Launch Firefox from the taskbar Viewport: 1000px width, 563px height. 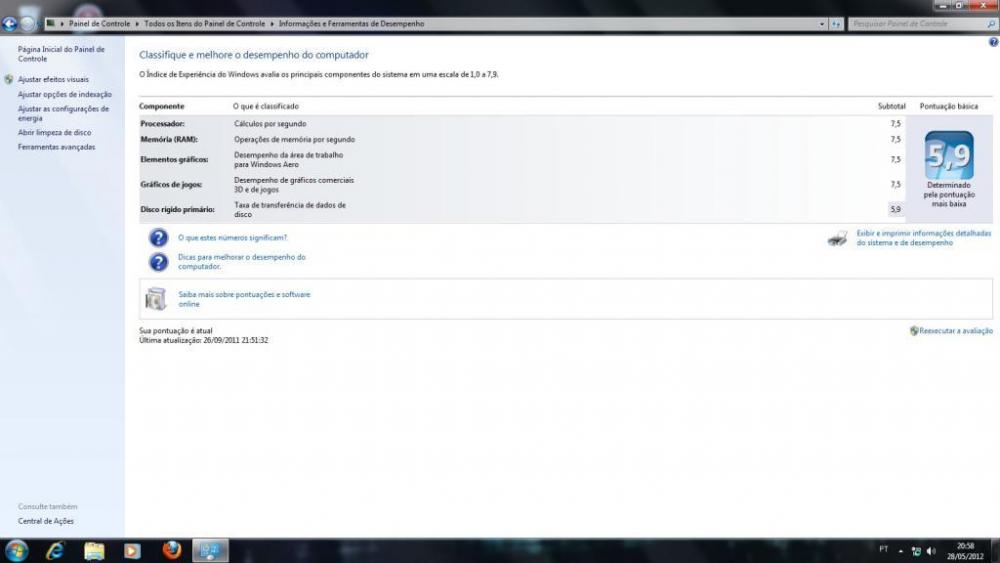click(x=171, y=550)
